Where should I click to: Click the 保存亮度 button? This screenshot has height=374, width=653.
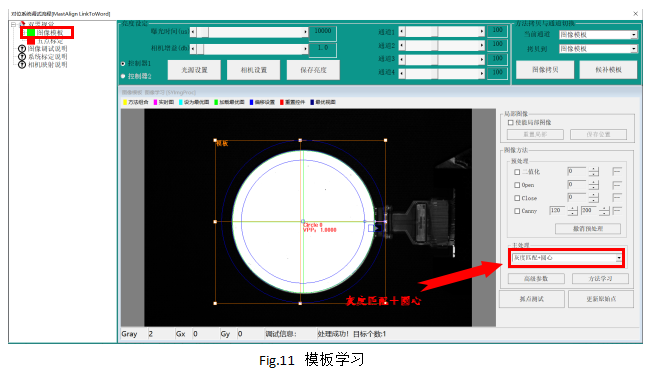tap(313, 70)
